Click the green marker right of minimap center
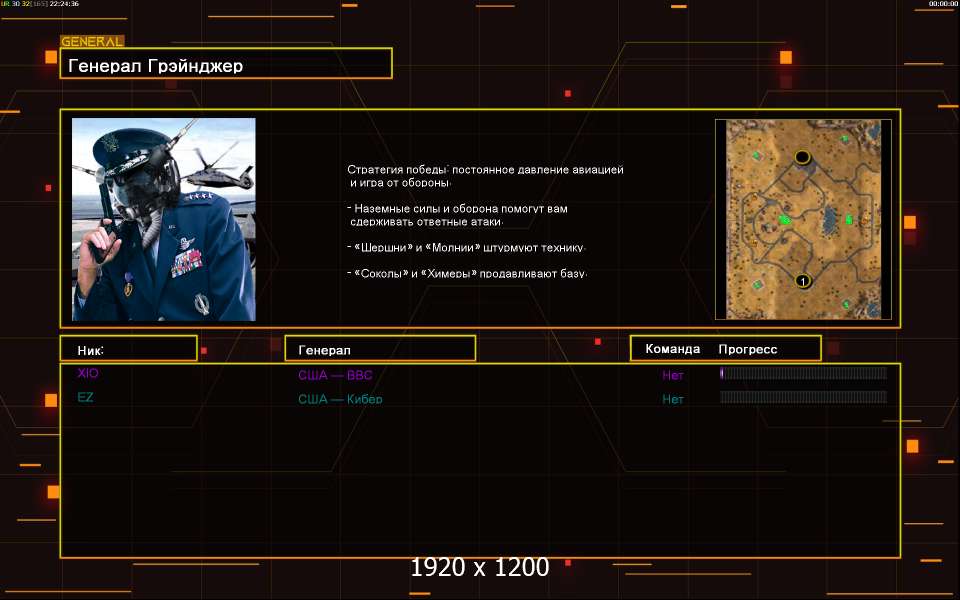The width and height of the screenshot is (960, 600). (x=849, y=219)
